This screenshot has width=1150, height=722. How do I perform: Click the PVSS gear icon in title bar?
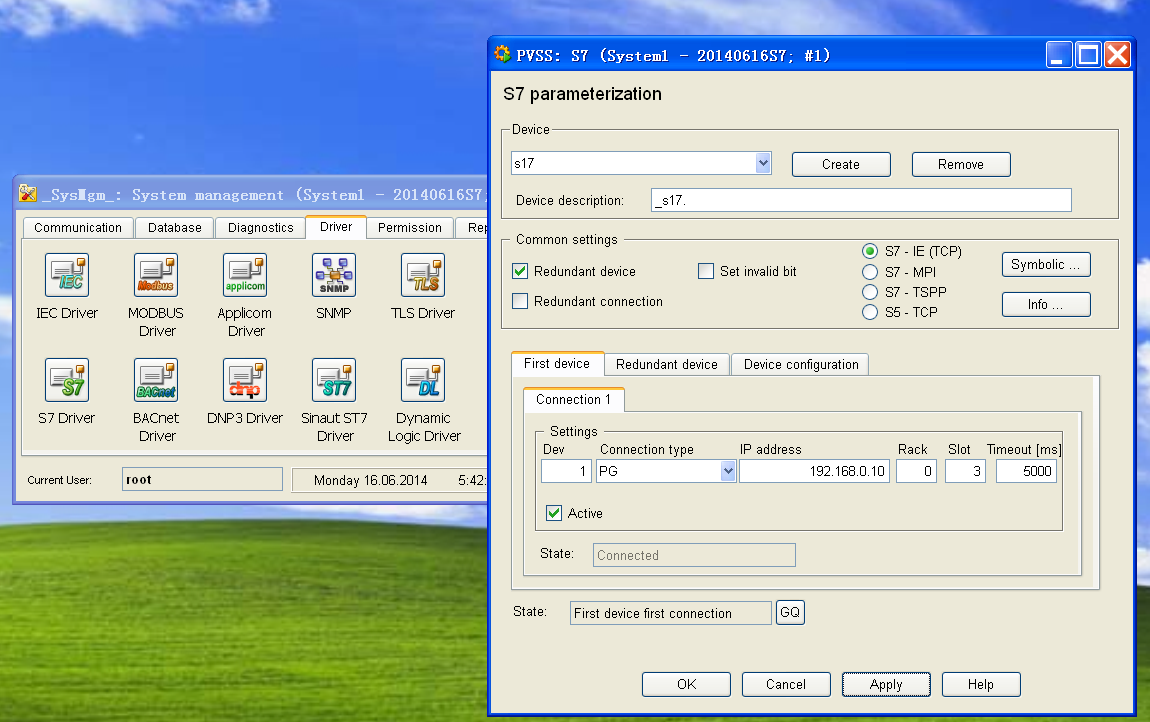click(x=502, y=54)
